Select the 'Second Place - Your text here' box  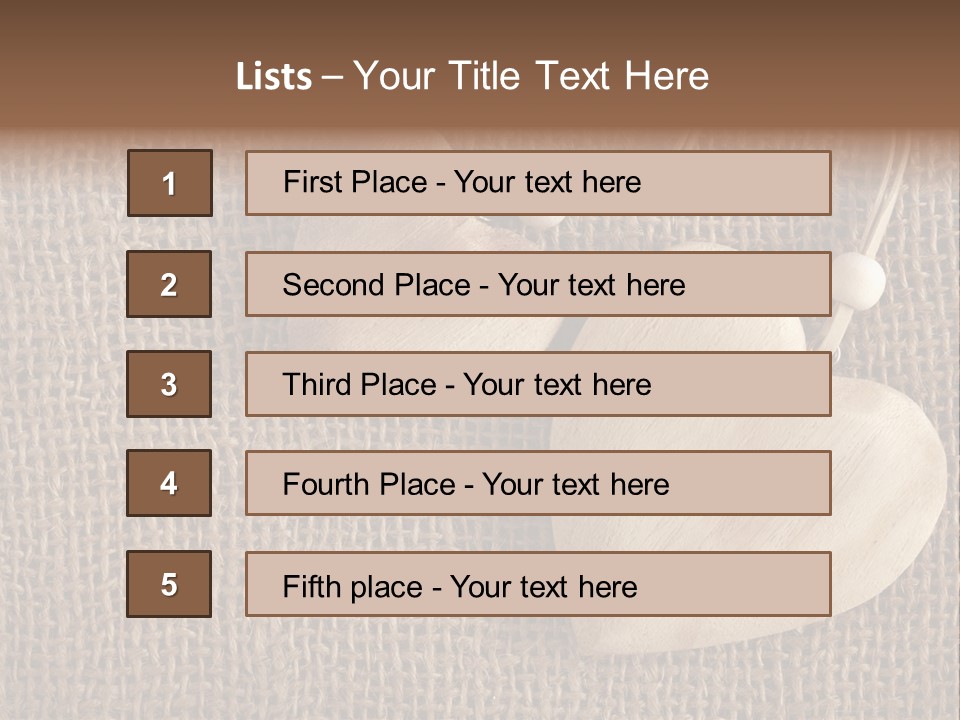point(538,284)
